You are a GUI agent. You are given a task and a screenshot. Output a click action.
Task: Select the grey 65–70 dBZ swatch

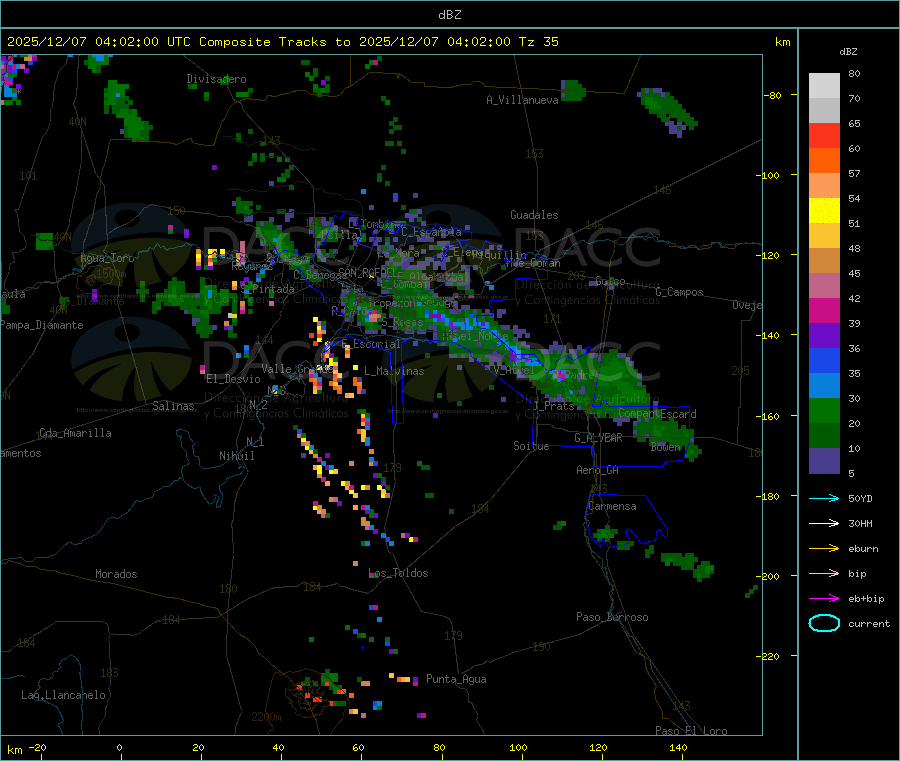pyautogui.click(x=824, y=111)
